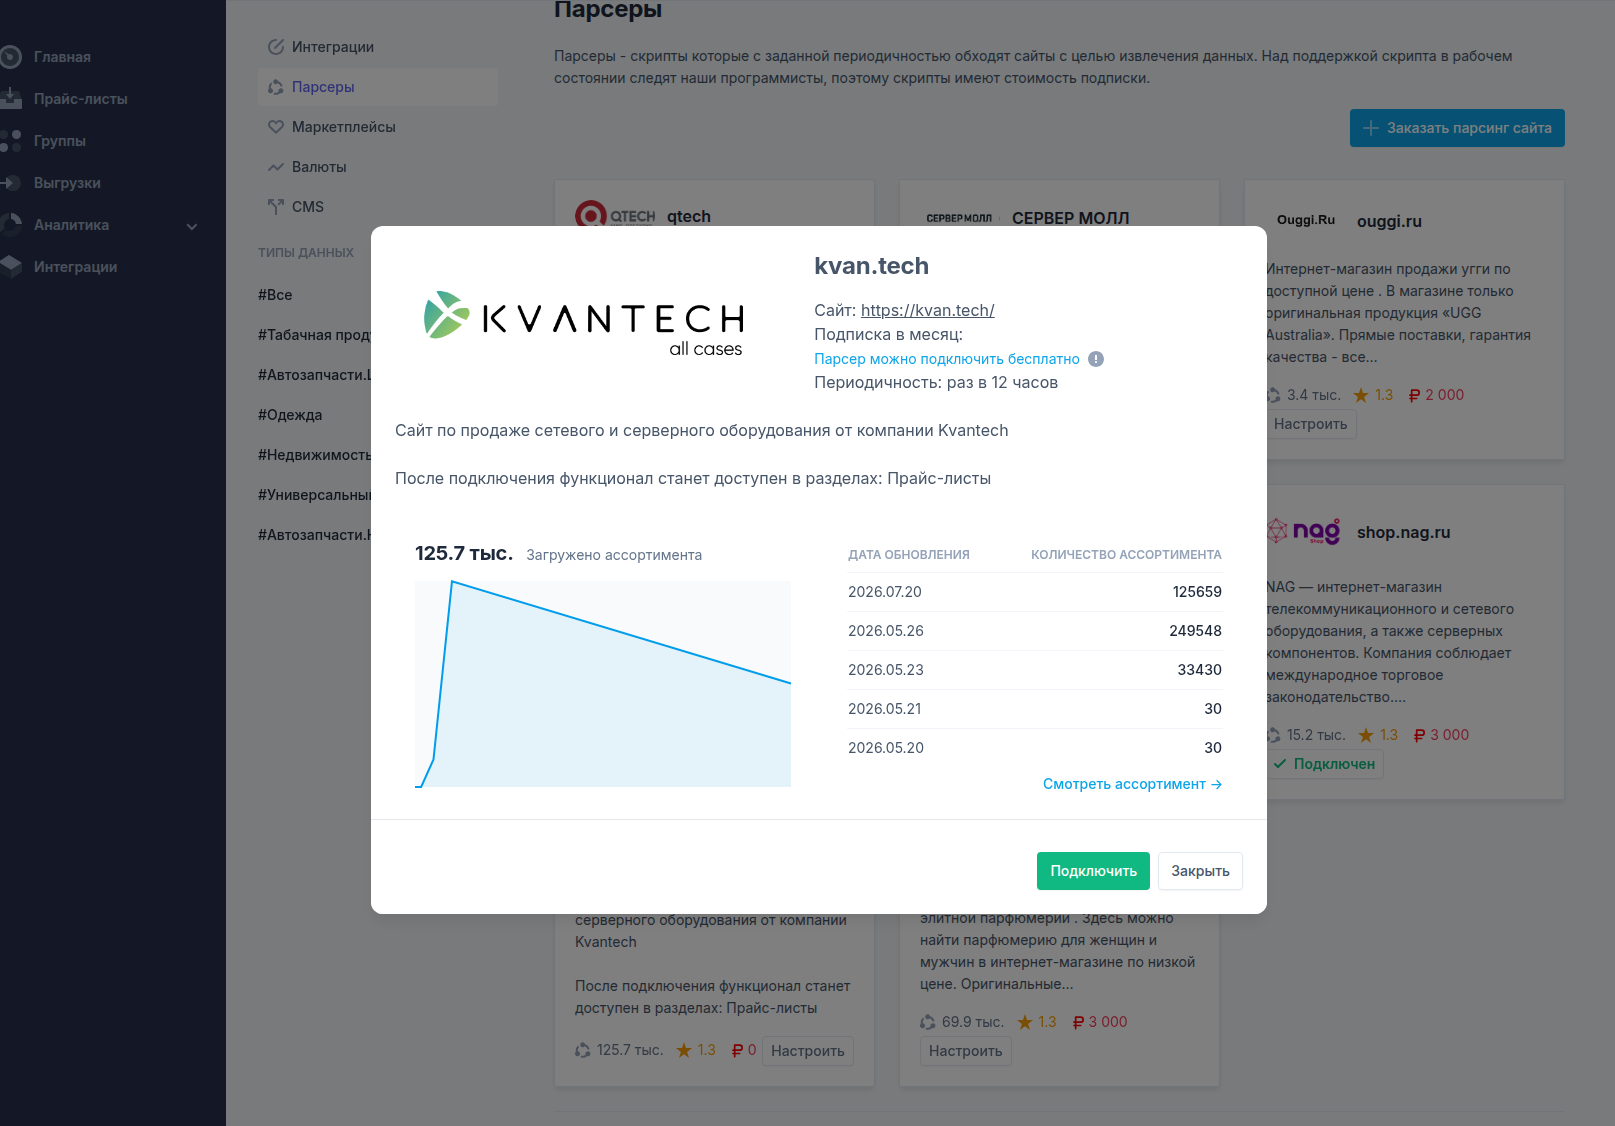
Task: Click Заказать парсинг сайта button
Action: tap(1457, 128)
